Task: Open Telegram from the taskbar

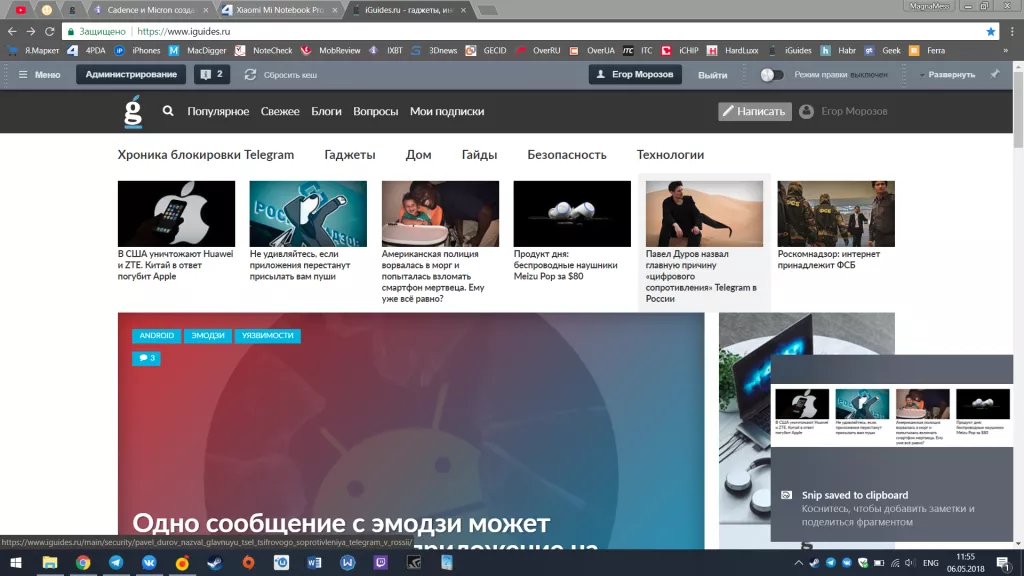Action: point(114,562)
